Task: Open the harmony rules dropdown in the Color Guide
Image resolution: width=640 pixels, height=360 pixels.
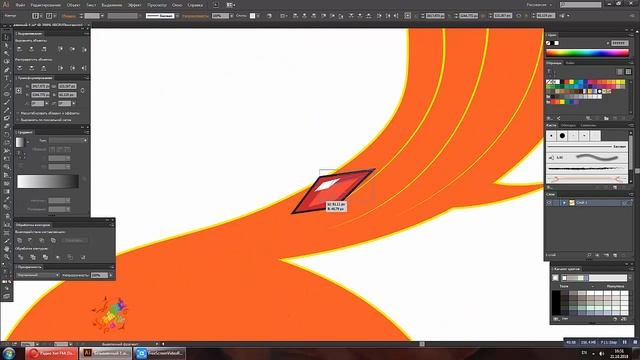Action: pyautogui.click(x=630, y=278)
